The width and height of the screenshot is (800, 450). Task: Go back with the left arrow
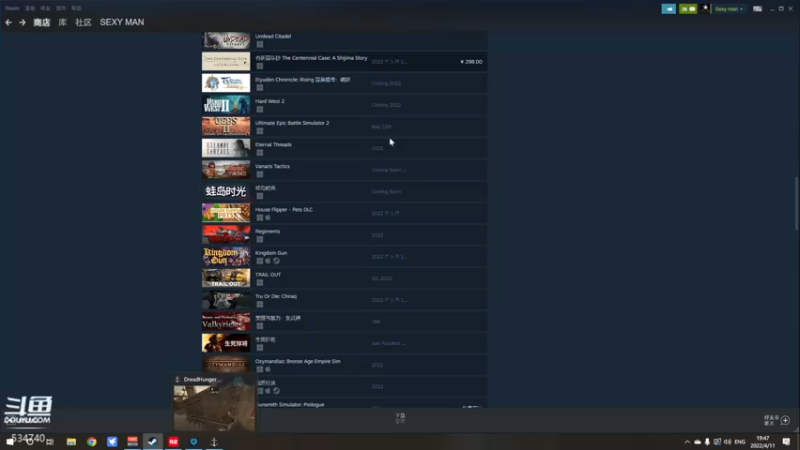coord(8,22)
